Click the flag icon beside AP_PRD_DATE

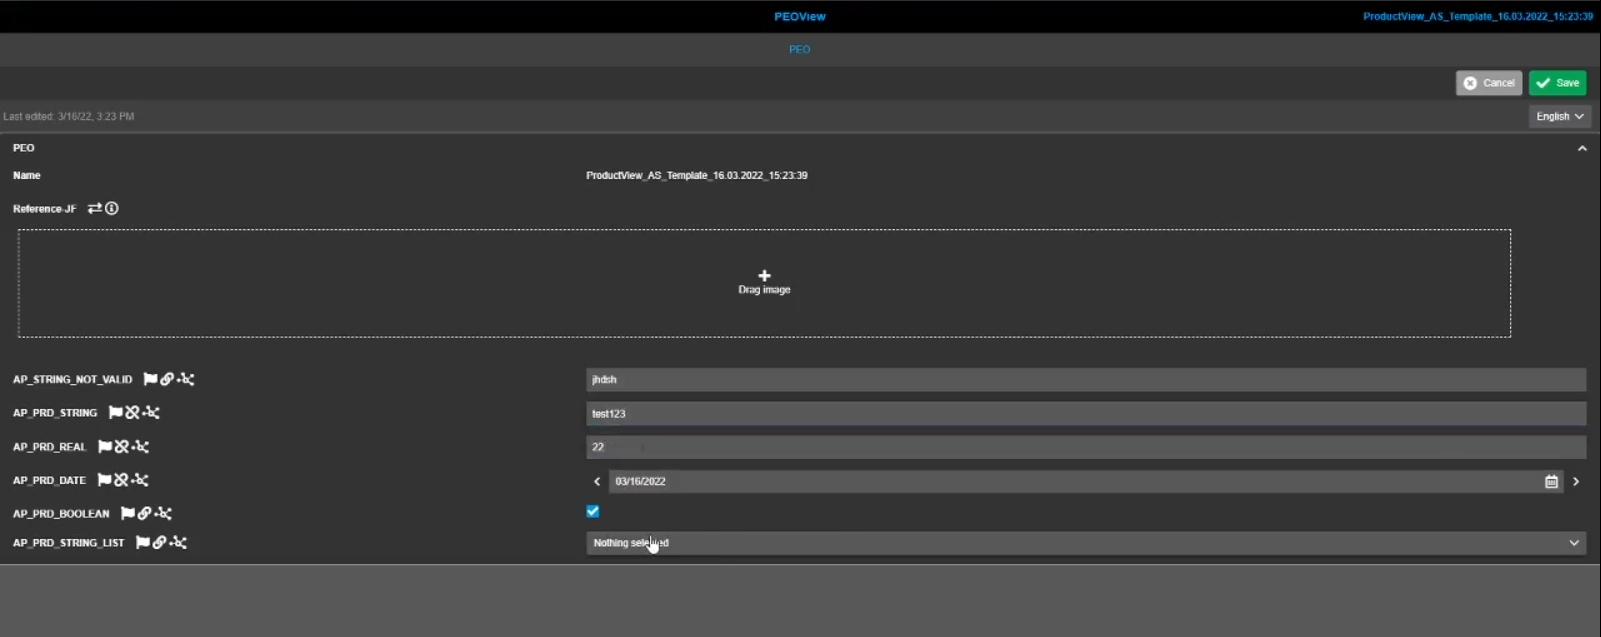(x=104, y=480)
